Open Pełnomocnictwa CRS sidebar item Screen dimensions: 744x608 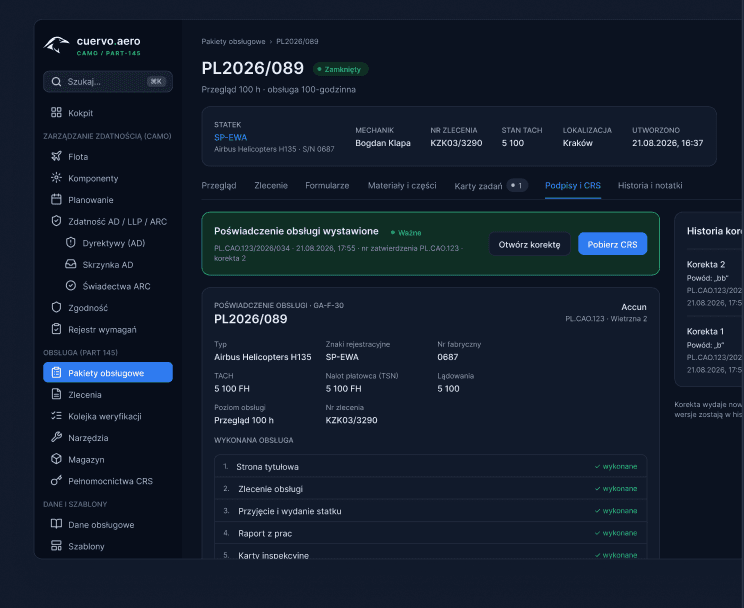click(108, 481)
